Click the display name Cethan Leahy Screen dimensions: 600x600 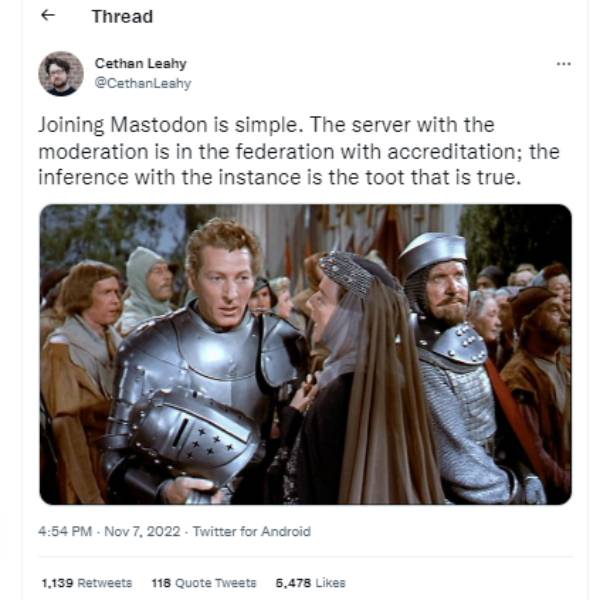(x=140, y=64)
